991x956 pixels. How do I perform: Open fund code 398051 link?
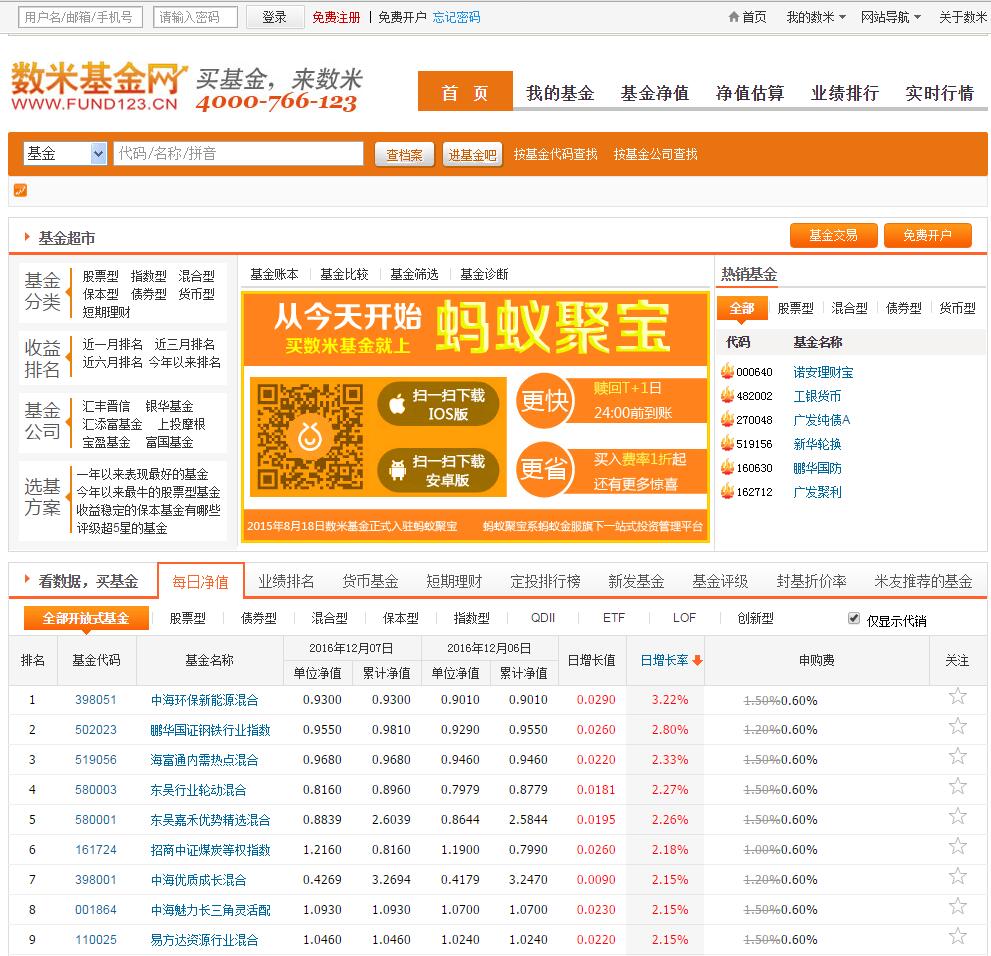[x=95, y=699]
